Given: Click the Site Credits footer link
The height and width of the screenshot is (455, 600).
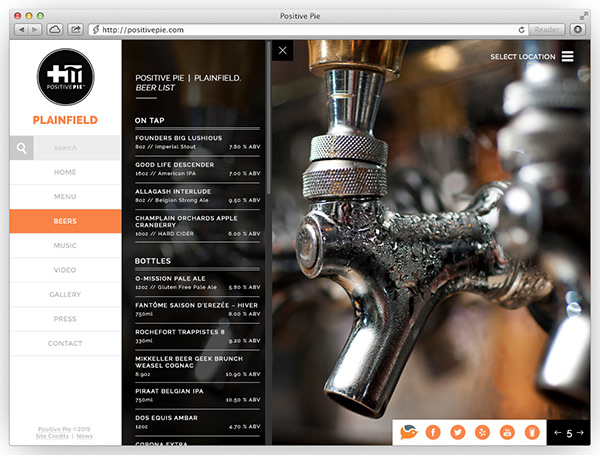Looking at the screenshot, I should pyautogui.click(x=52, y=436).
